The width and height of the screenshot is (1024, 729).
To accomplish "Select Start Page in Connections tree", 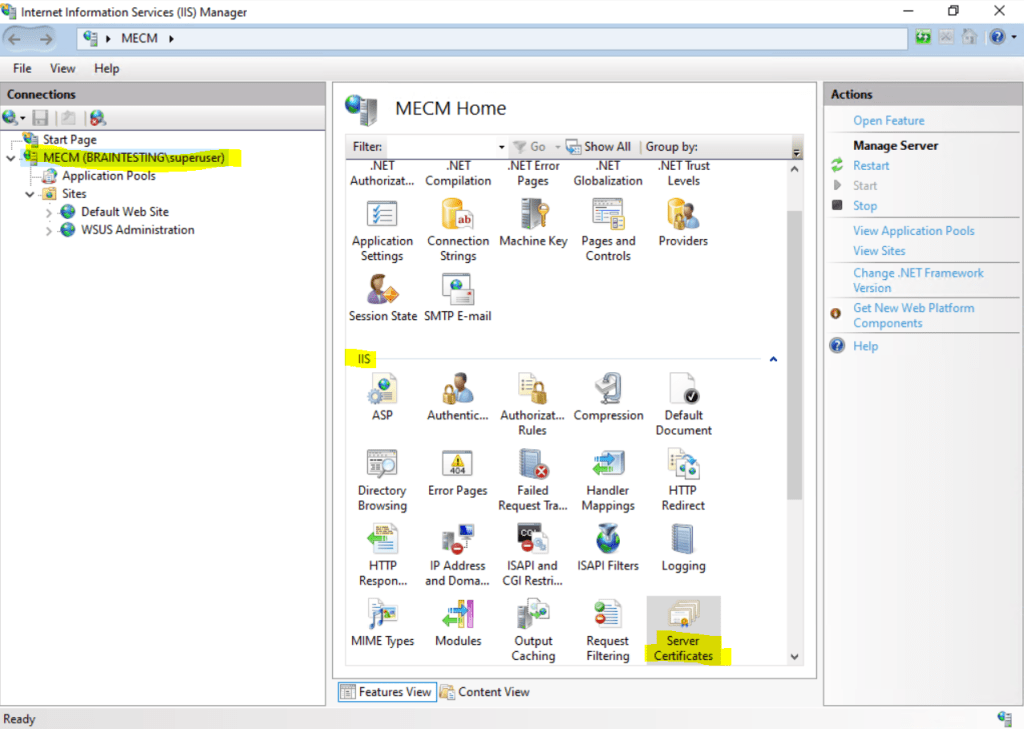I will pos(69,139).
